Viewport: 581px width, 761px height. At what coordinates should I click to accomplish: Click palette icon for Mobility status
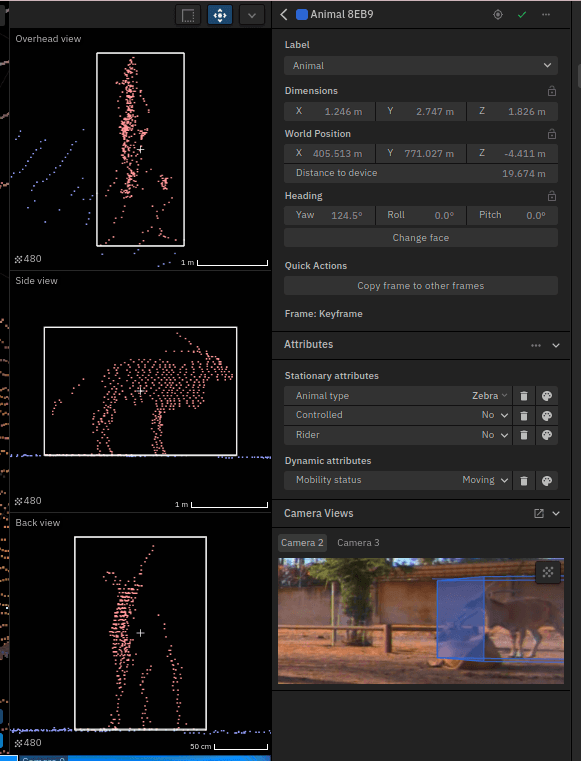click(x=547, y=480)
